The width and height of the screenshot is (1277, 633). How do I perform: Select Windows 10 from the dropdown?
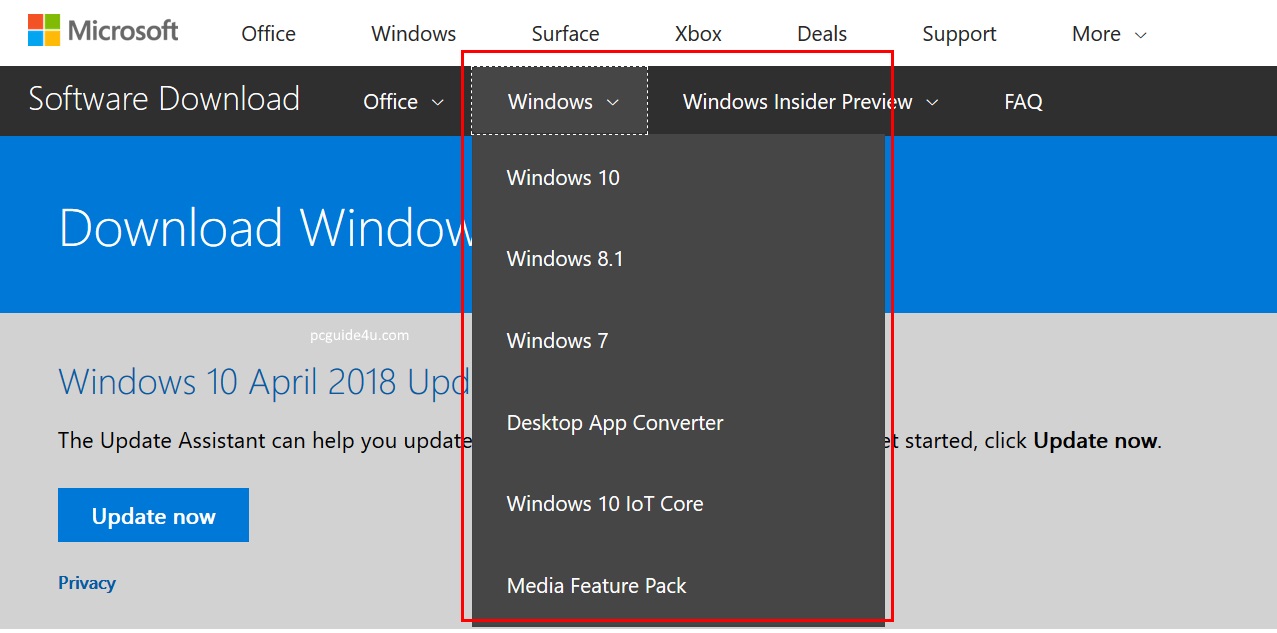[563, 178]
